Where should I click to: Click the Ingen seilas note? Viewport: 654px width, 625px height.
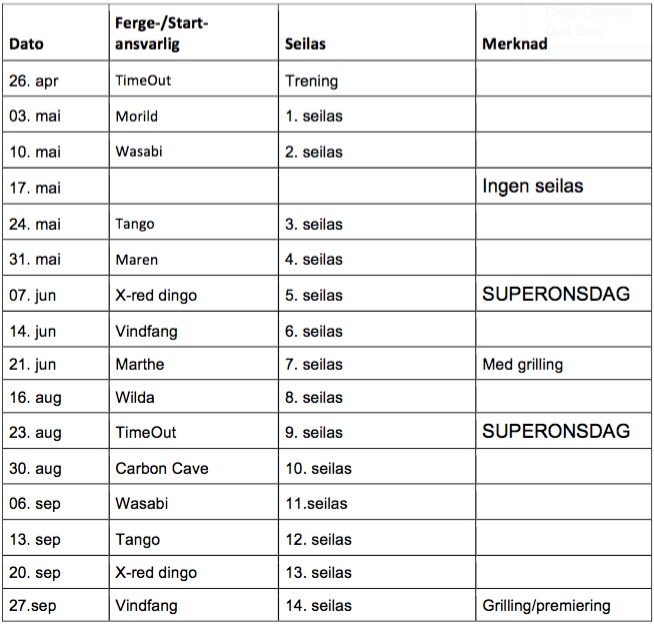pyautogui.click(x=533, y=186)
